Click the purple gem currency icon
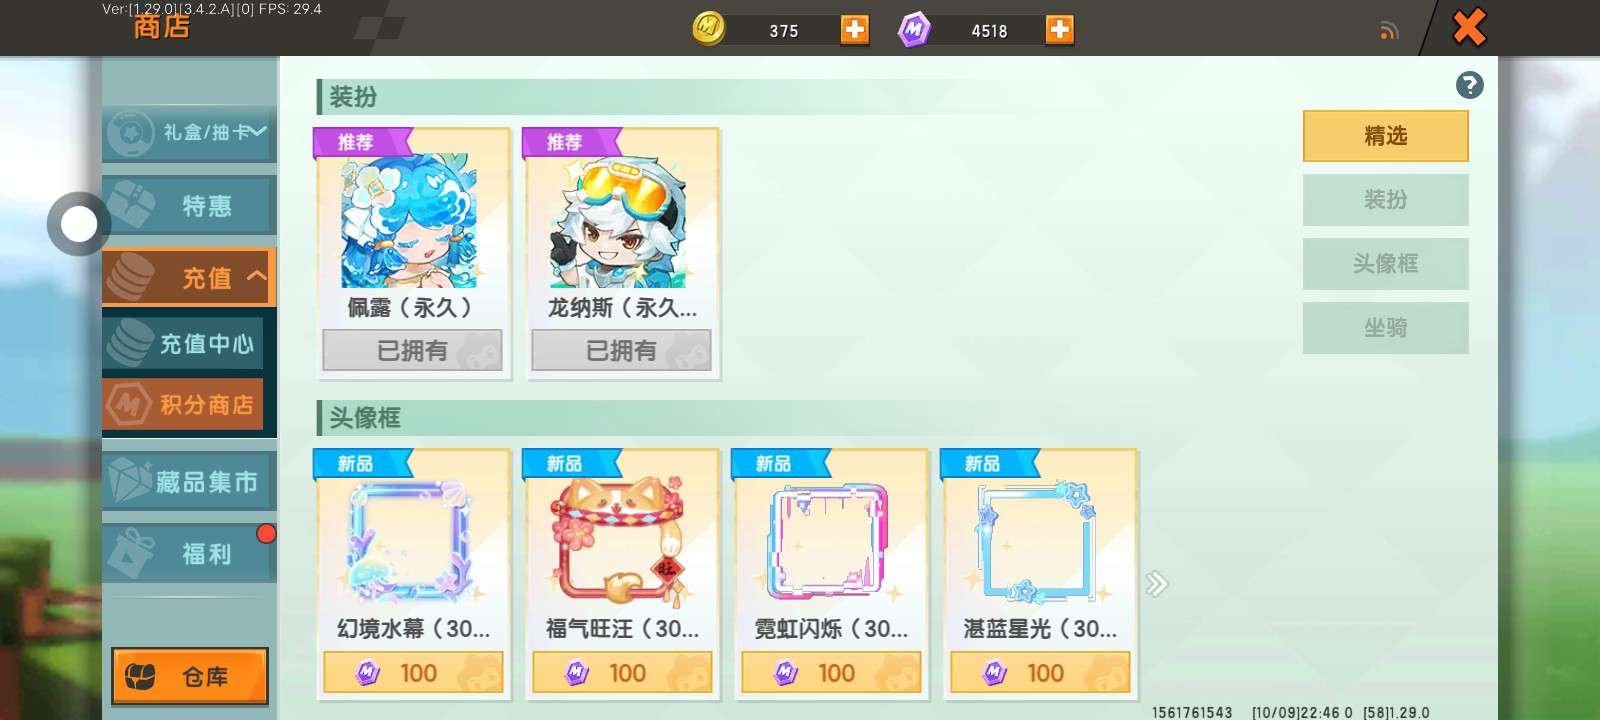Screen dimensions: 1600x720 [914, 30]
